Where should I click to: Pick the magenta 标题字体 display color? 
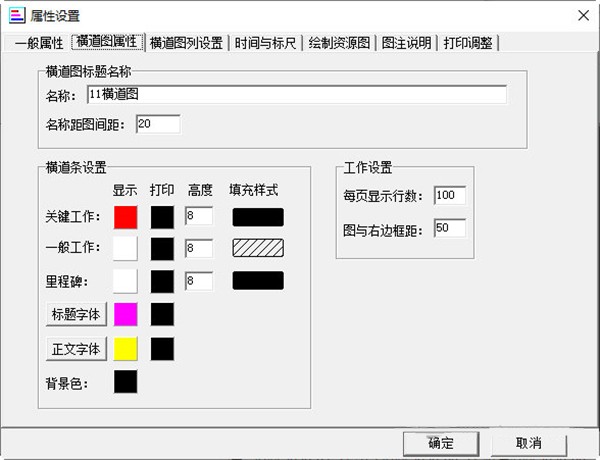pos(126,314)
